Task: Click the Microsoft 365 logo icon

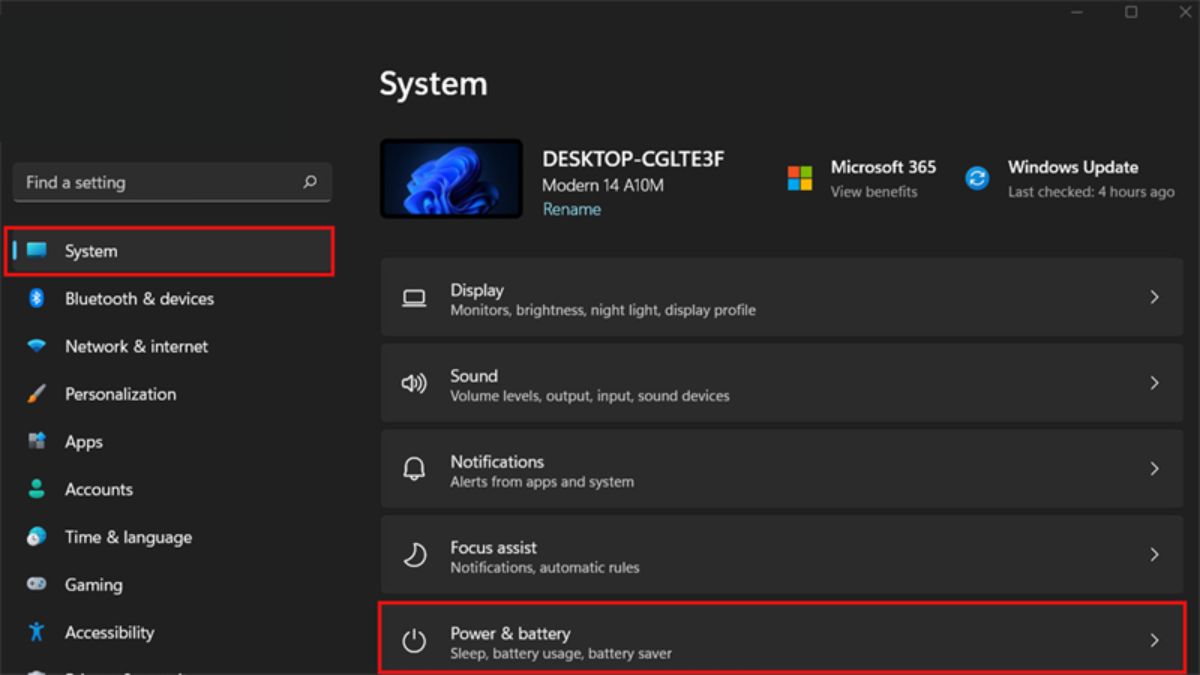Action: (800, 178)
